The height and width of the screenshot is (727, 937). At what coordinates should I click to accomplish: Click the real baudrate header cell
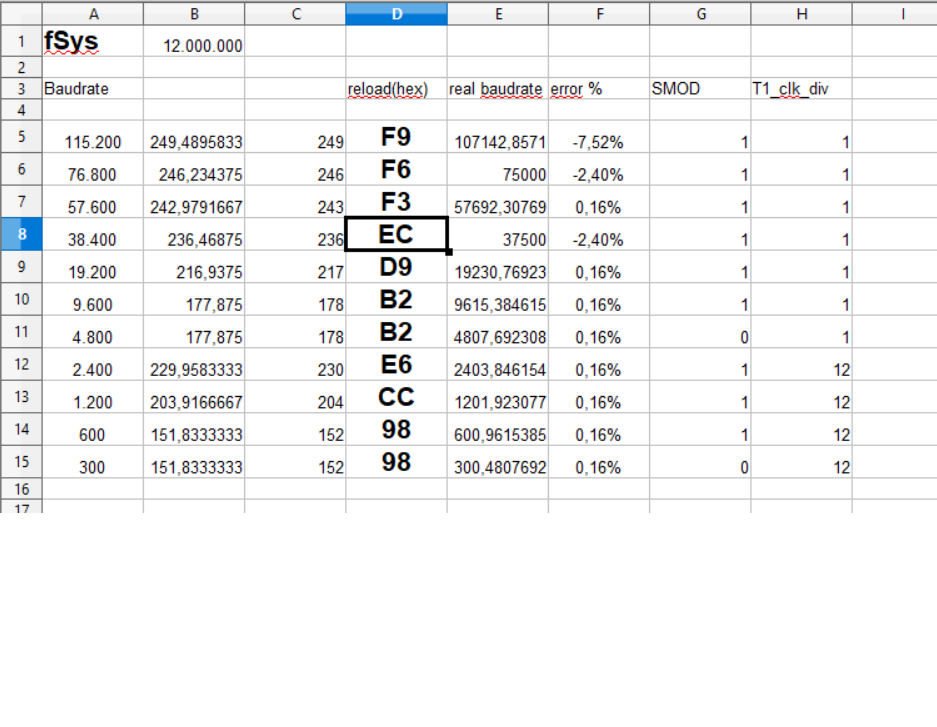[498, 88]
